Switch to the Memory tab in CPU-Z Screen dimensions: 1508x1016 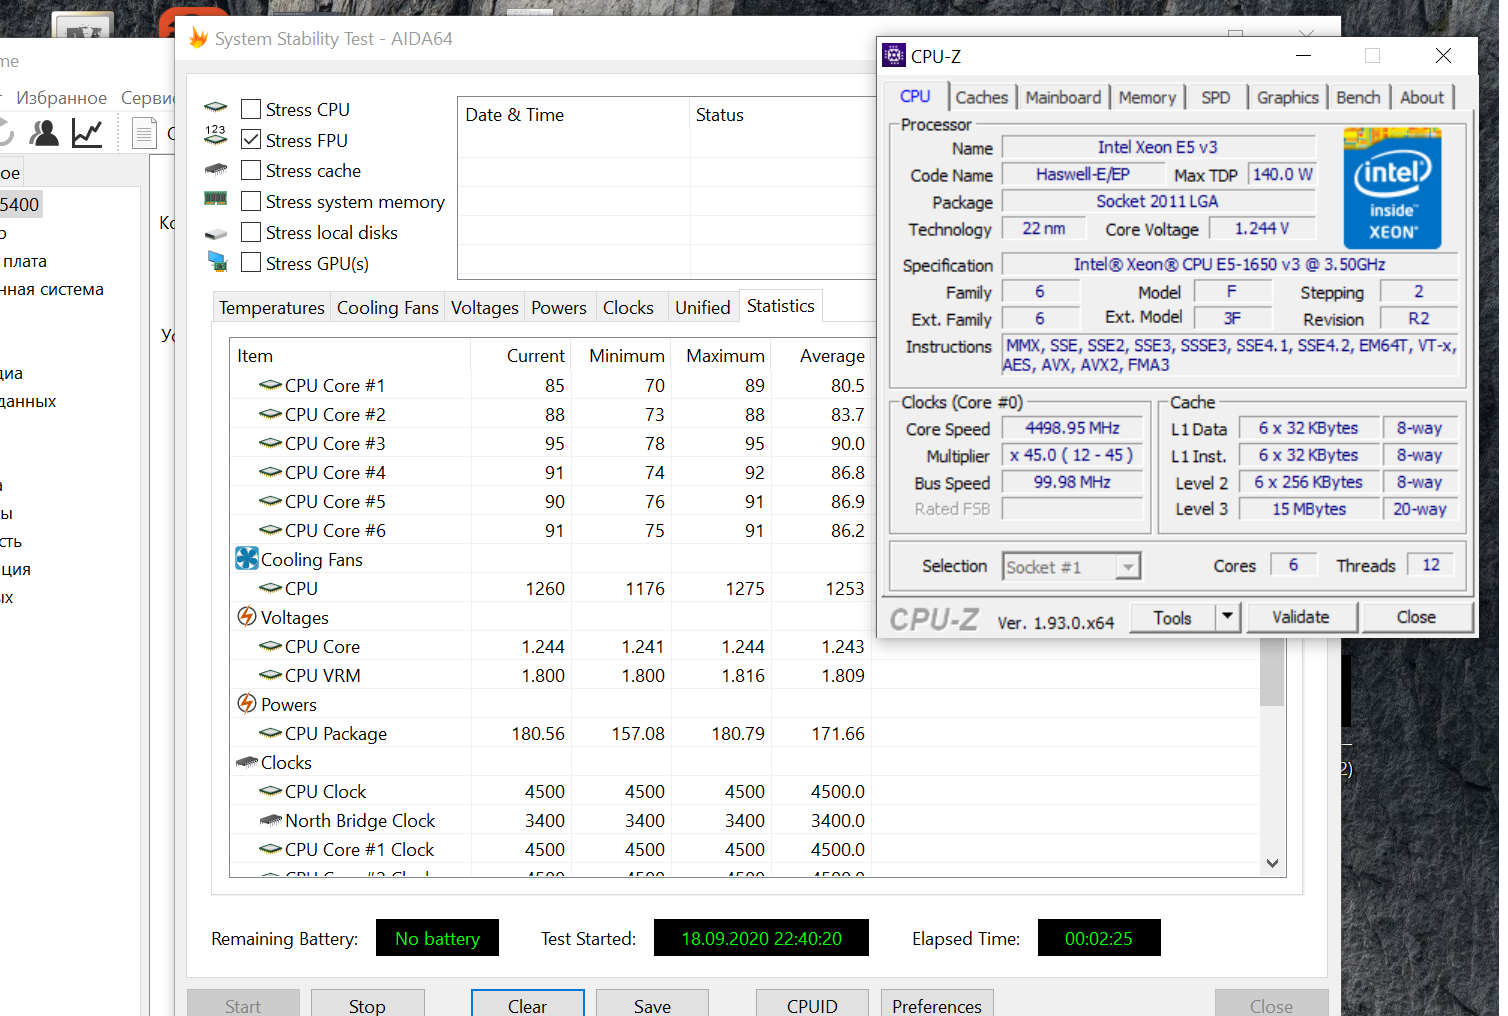click(x=1147, y=97)
